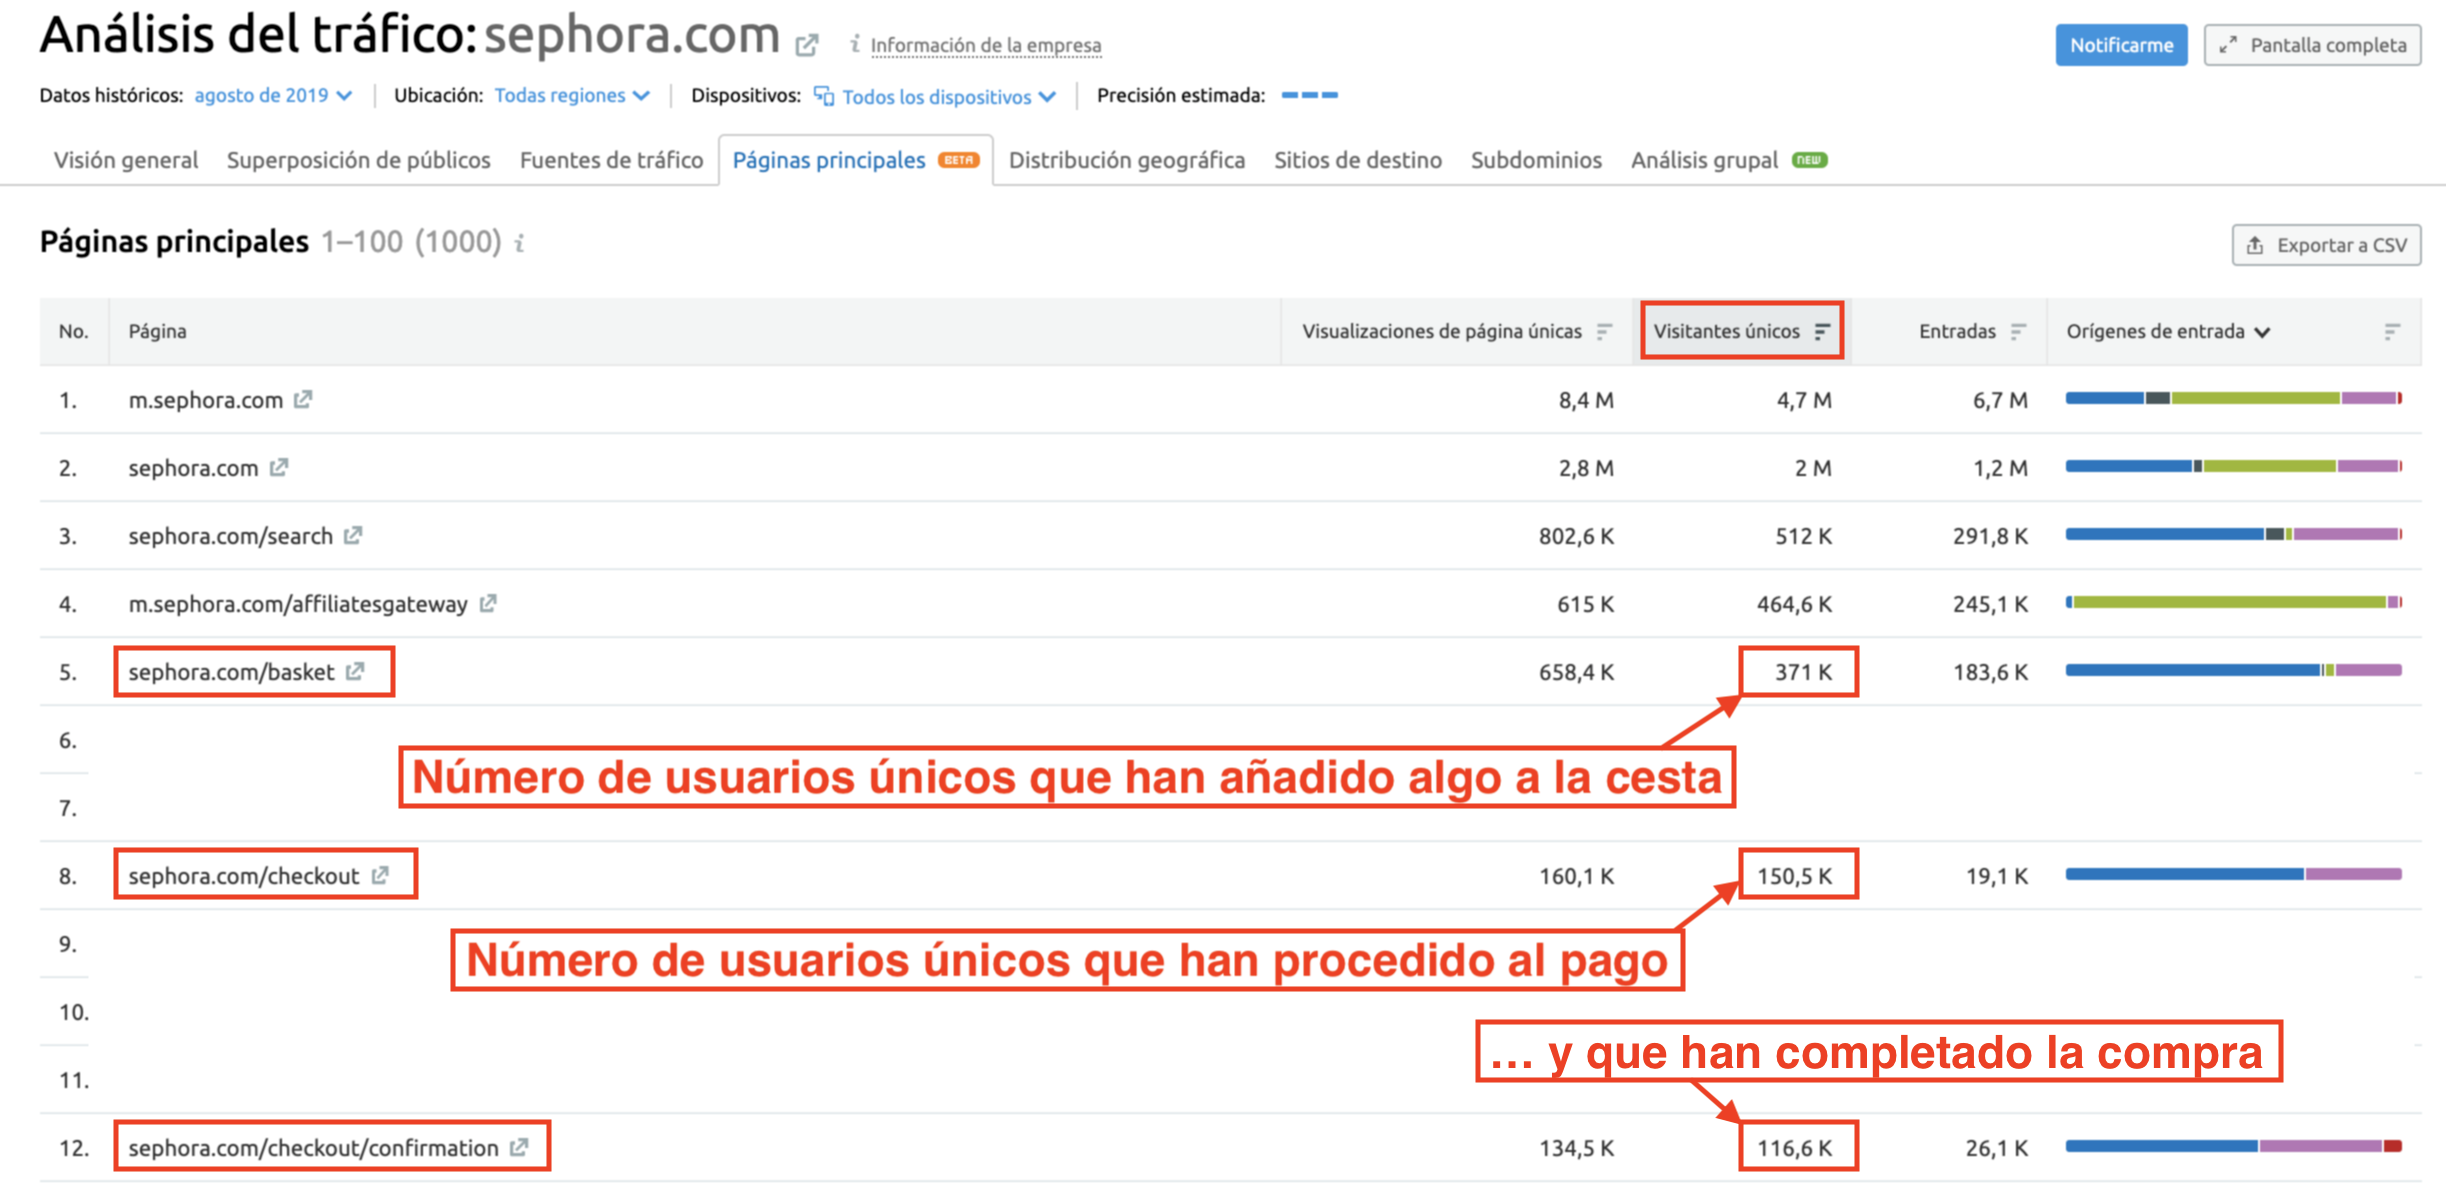Screen dimensions: 2446x1192
Task: Click the sephora.com/checkout page link
Action: (243, 876)
